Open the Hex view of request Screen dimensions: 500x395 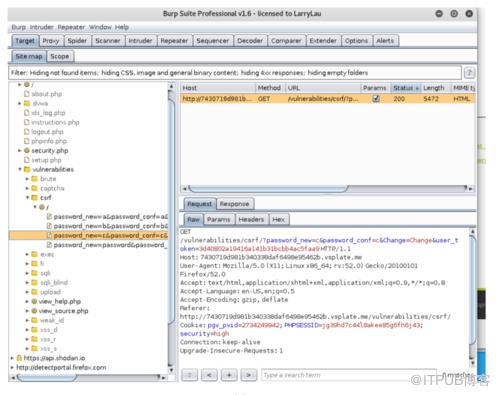click(x=278, y=219)
